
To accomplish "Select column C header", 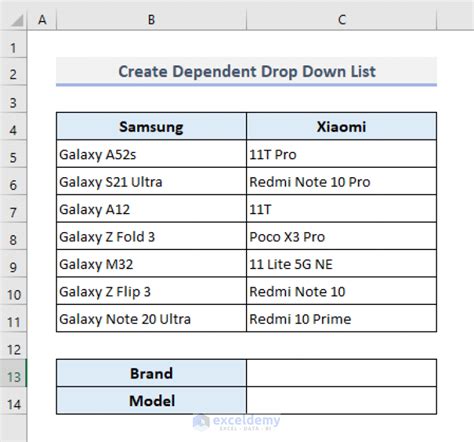I will [x=341, y=20].
